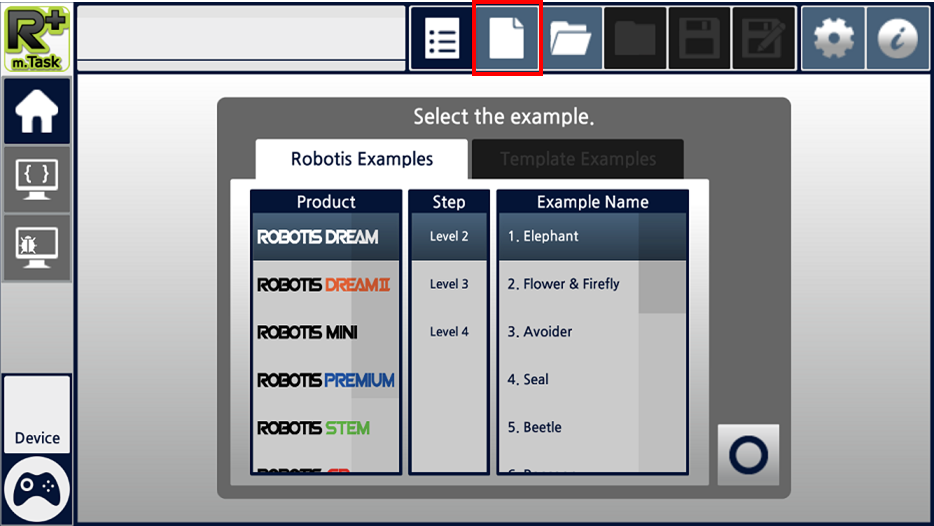The height and width of the screenshot is (526, 934).
Task: Click the Product column header
Action: pyautogui.click(x=326, y=202)
